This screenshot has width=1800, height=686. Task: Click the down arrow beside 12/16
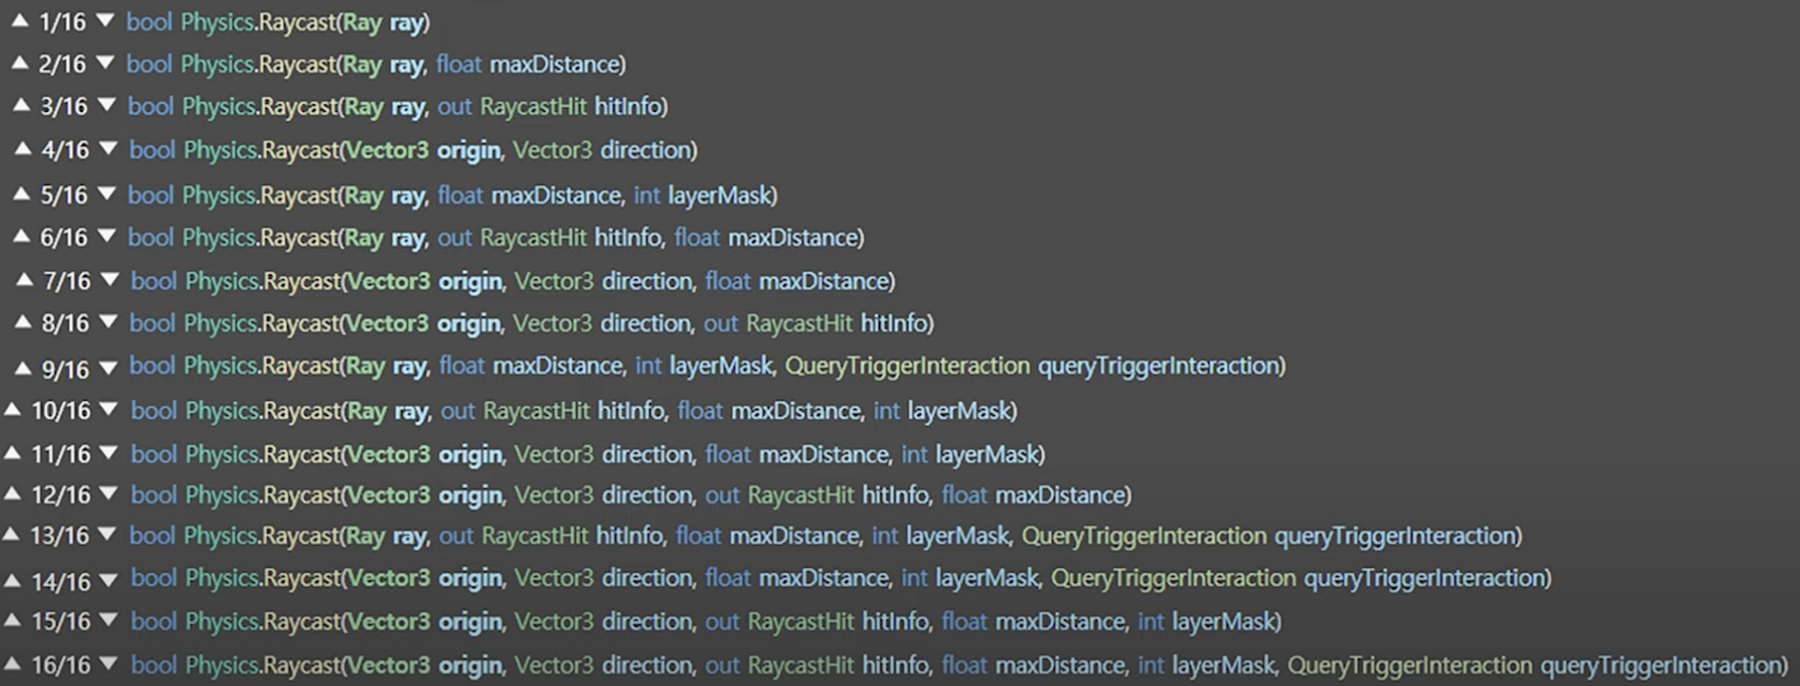(109, 493)
